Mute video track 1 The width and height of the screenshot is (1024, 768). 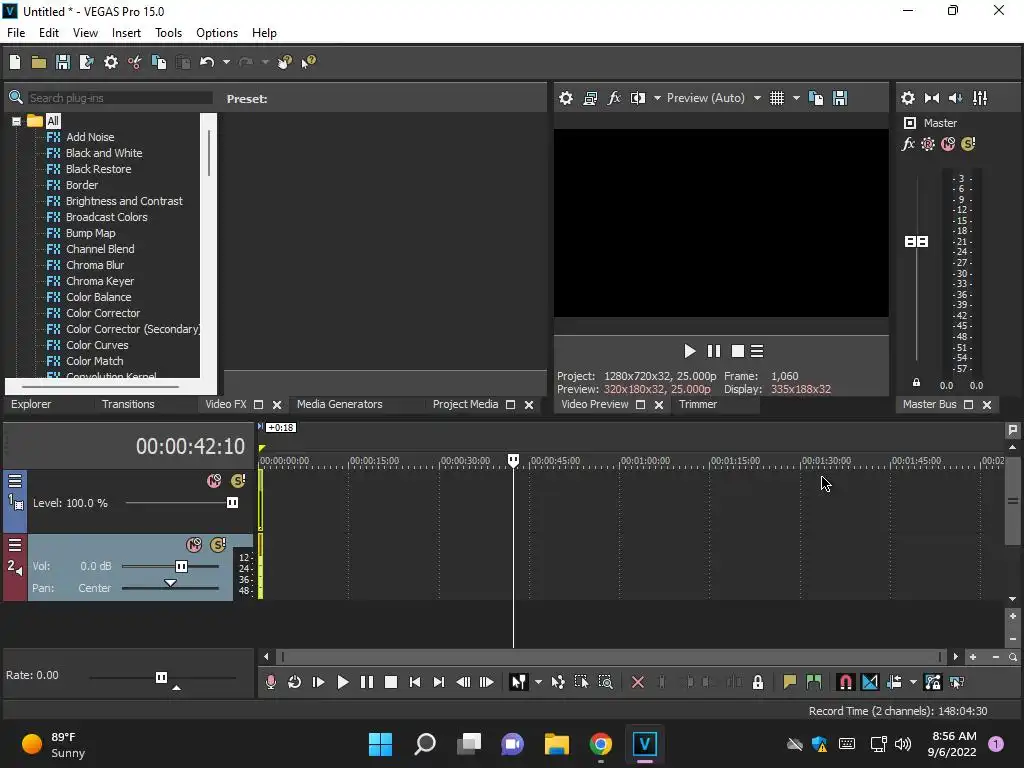click(214, 481)
